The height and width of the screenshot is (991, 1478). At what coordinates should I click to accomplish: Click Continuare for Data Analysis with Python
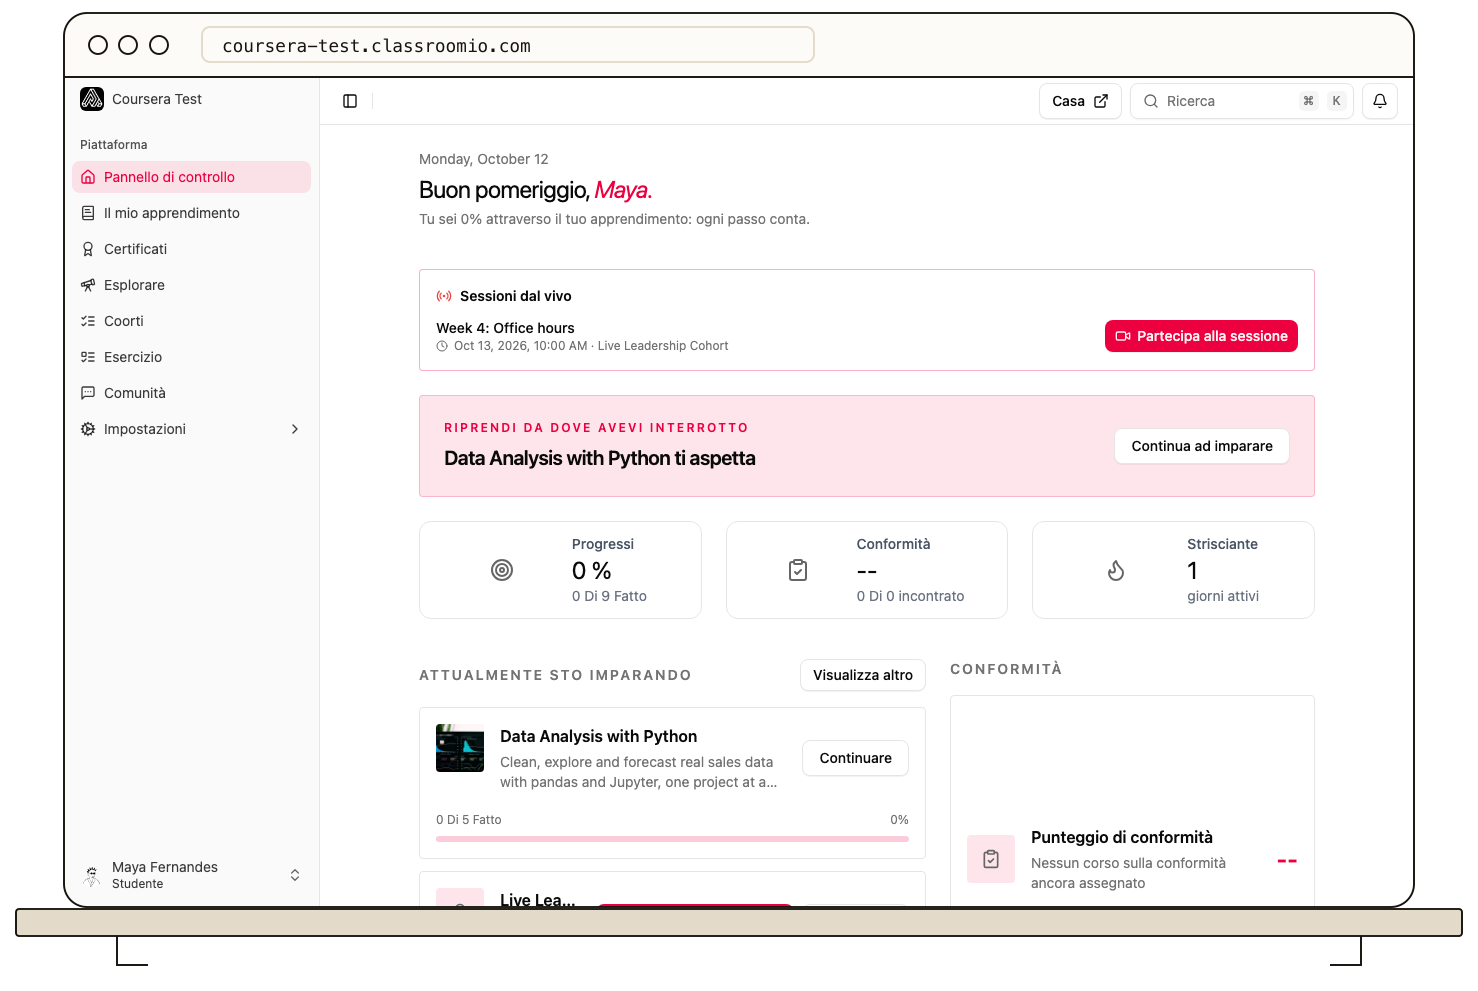pyautogui.click(x=855, y=758)
